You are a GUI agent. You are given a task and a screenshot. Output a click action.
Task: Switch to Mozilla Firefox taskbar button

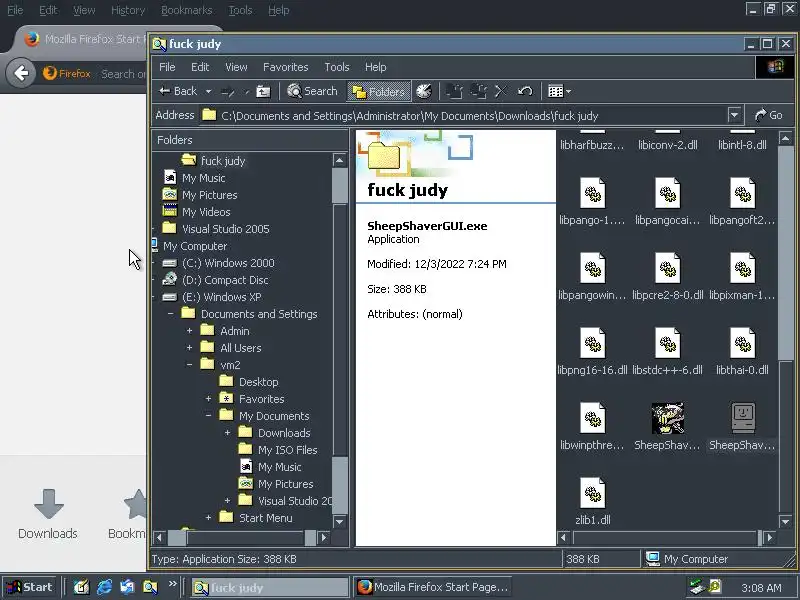pyautogui.click(x=432, y=587)
